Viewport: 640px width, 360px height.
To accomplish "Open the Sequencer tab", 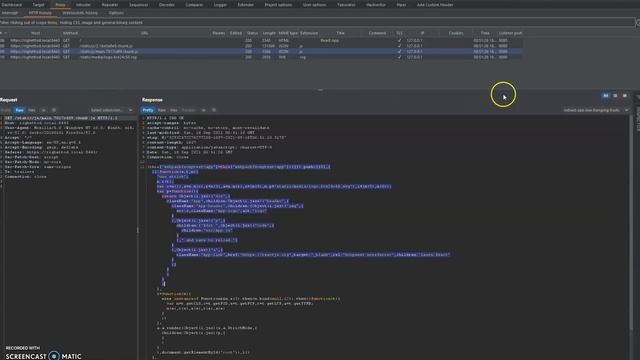I will (138, 5).
